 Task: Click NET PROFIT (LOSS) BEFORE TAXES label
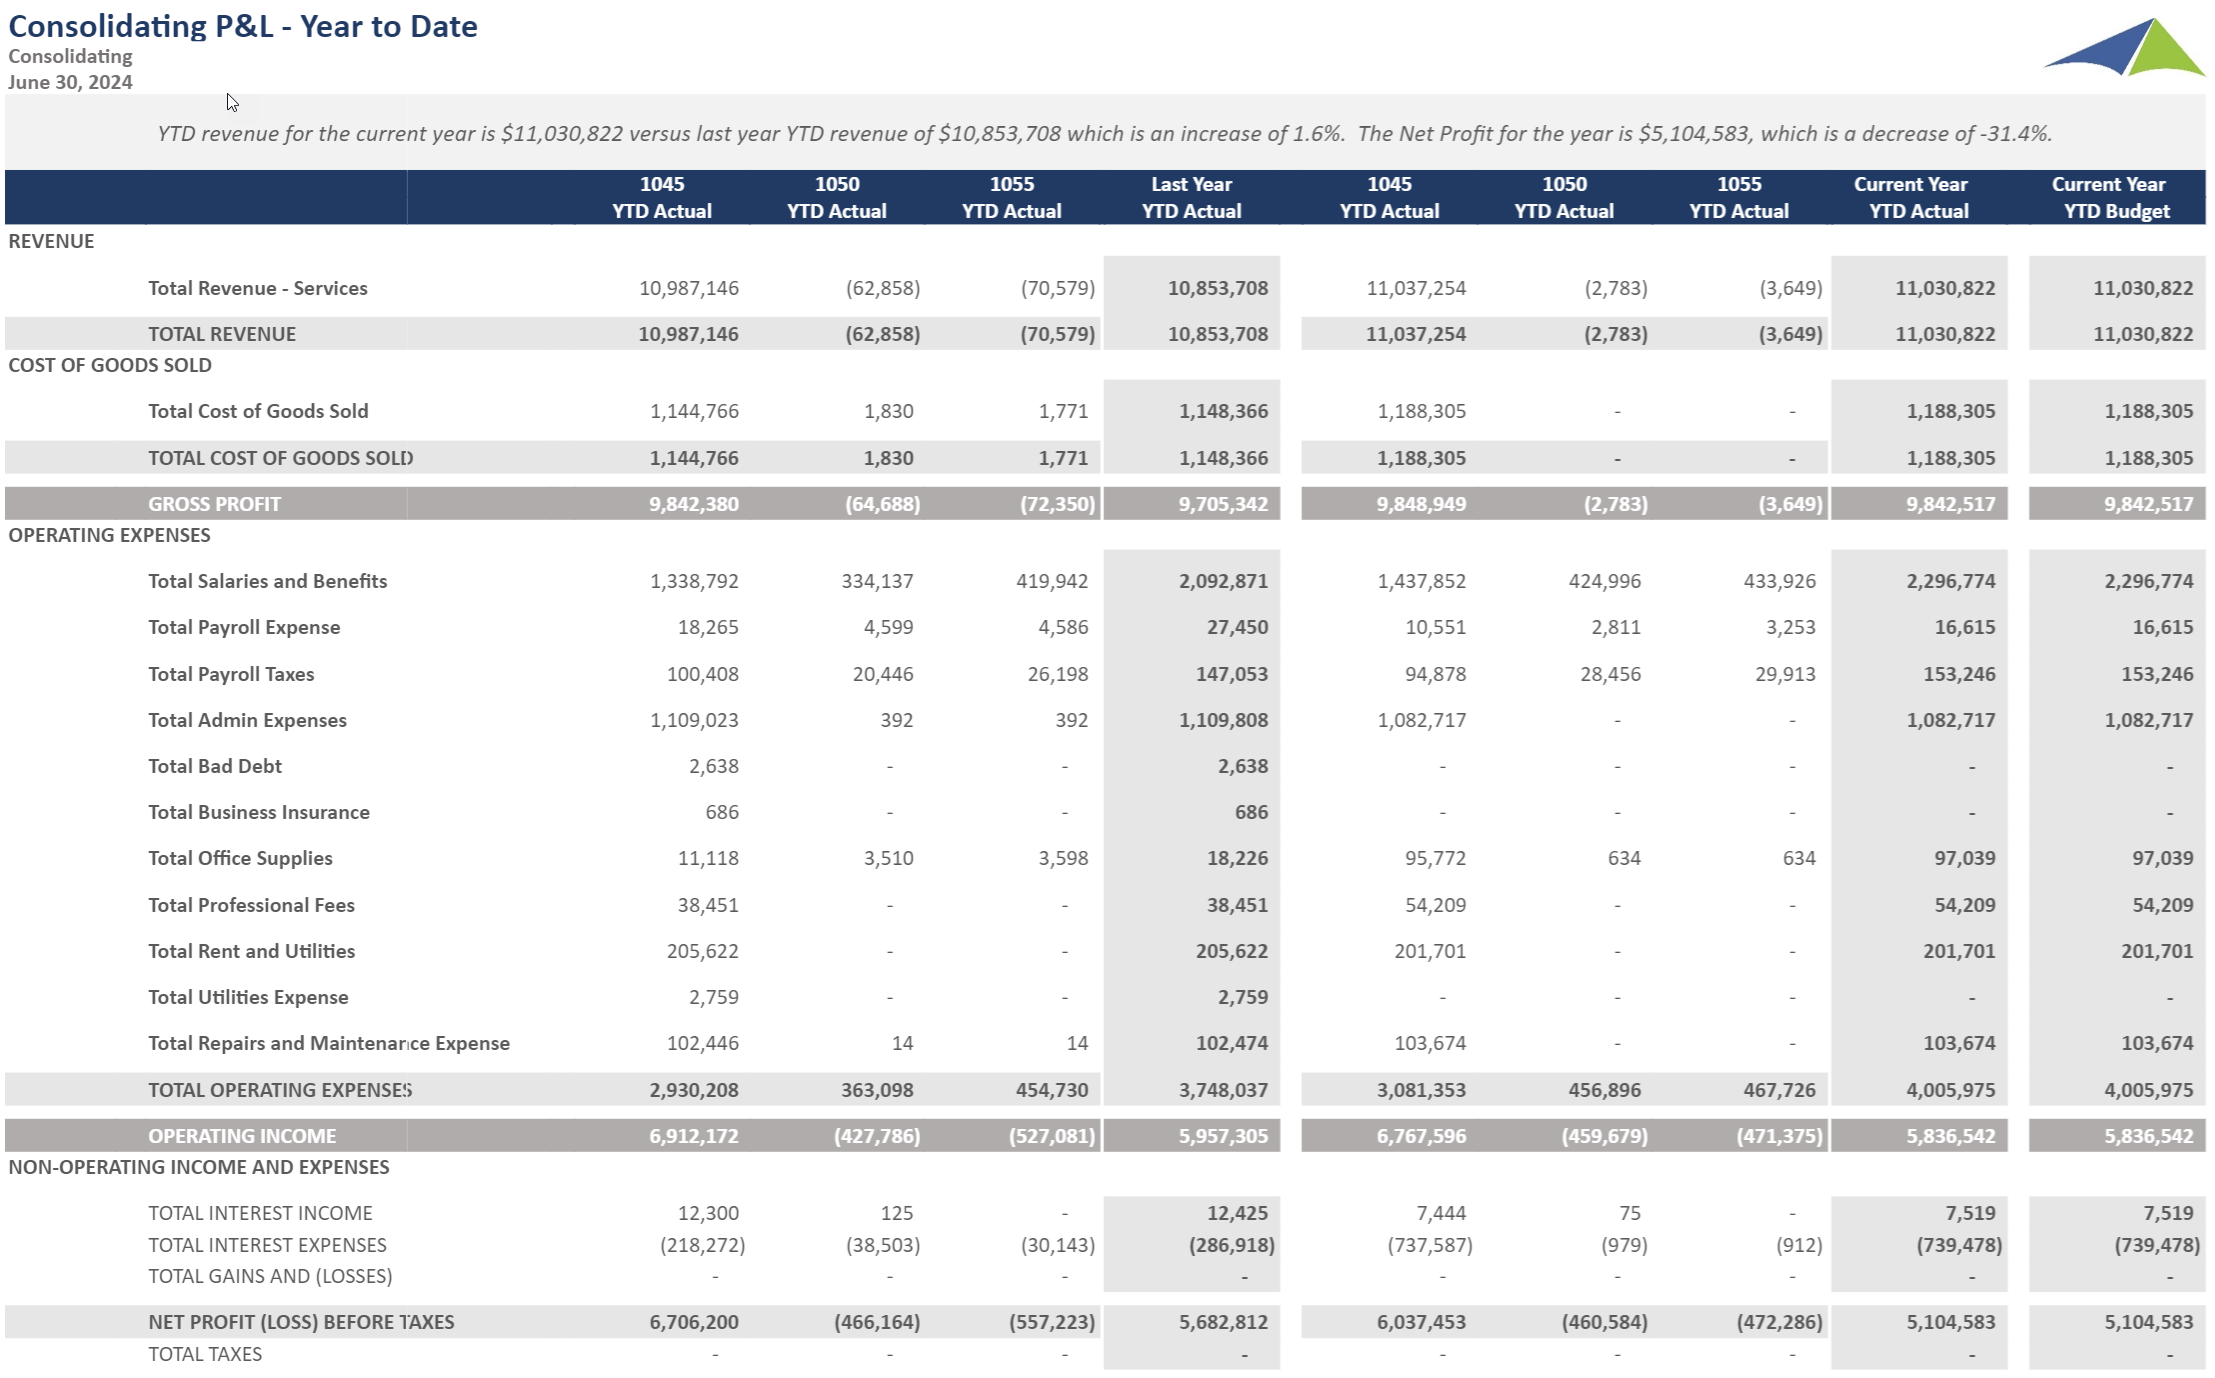click(x=301, y=1322)
